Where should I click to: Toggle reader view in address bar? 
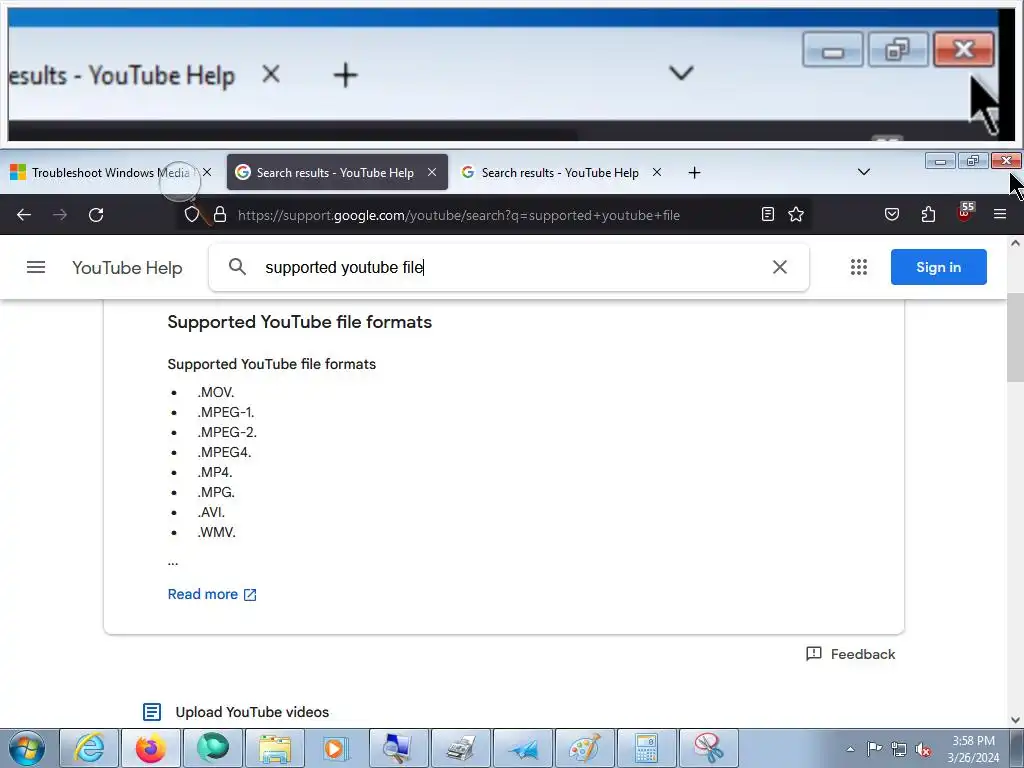click(768, 214)
